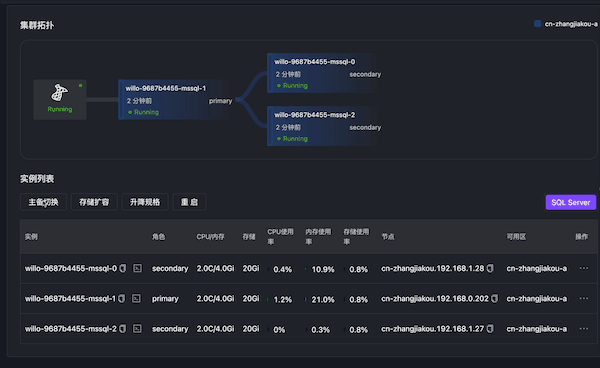Viewport: 600px width, 368px height.
Task: Open terminal for mssql-1 instance
Action: click(136, 298)
